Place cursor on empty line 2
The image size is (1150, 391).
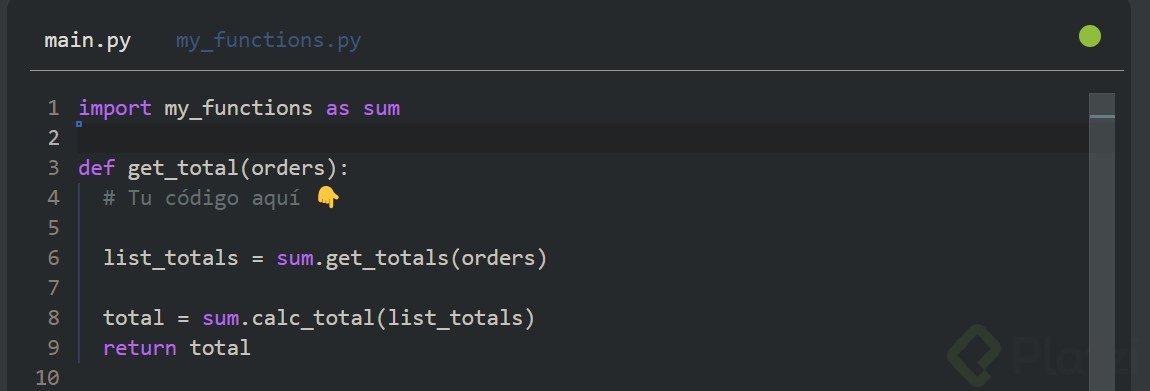click(583, 138)
